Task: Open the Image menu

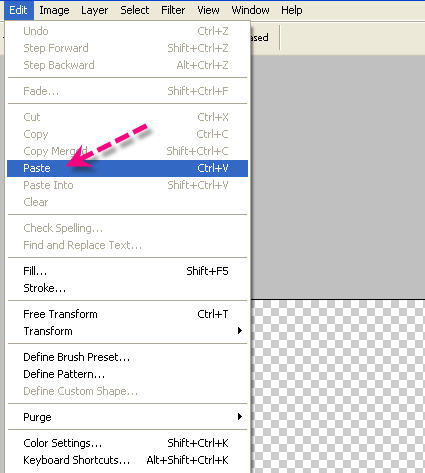Action: point(54,10)
